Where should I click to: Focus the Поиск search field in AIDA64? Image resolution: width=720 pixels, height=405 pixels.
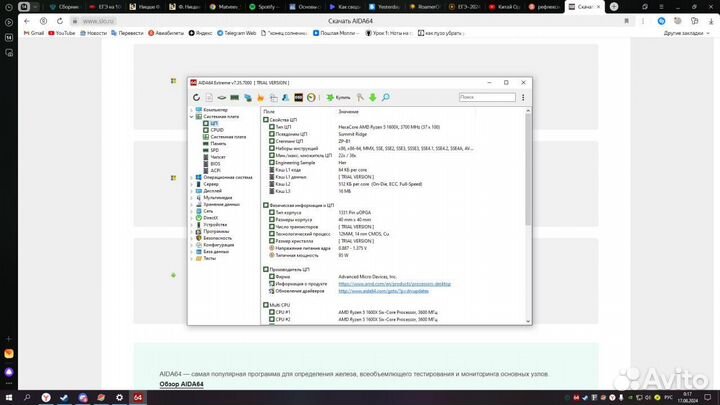(x=487, y=97)
